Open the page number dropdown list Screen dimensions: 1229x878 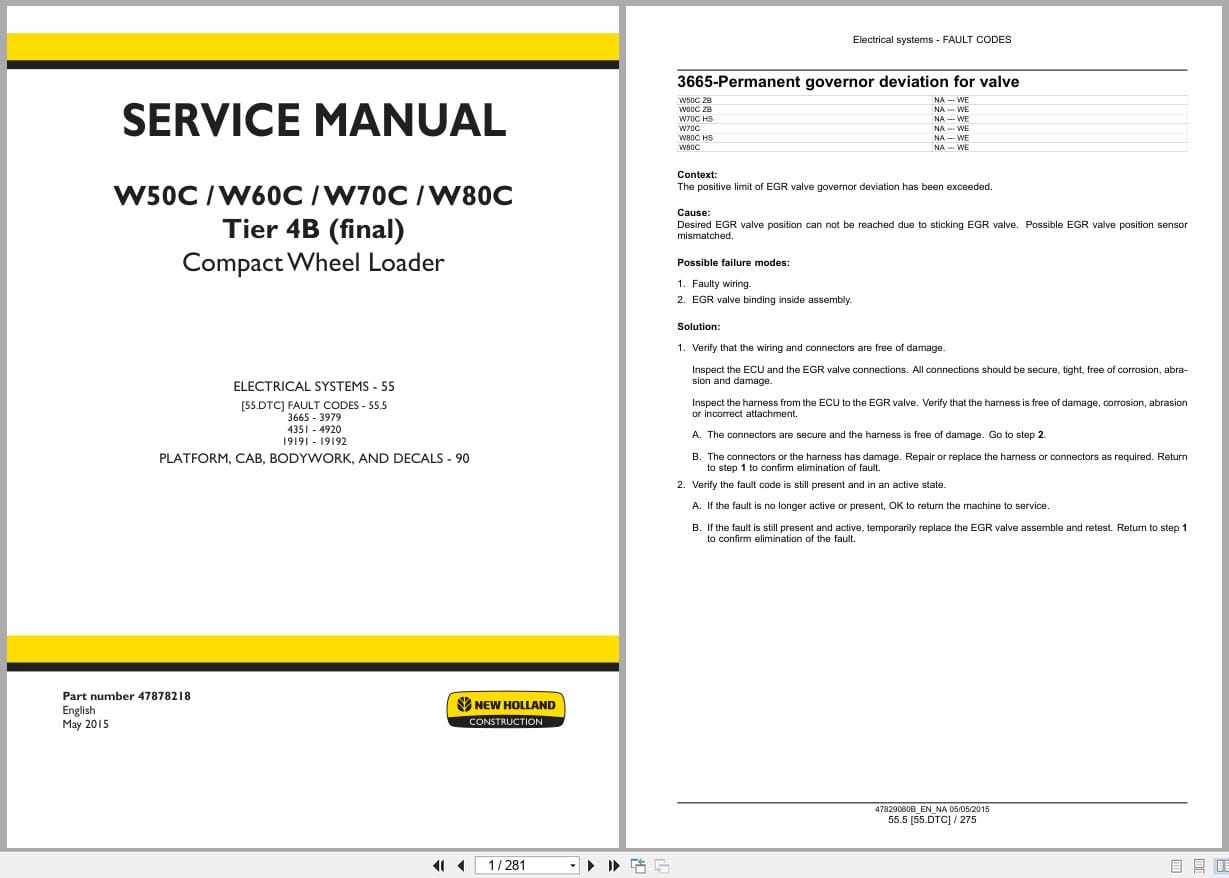coord(573,865)
